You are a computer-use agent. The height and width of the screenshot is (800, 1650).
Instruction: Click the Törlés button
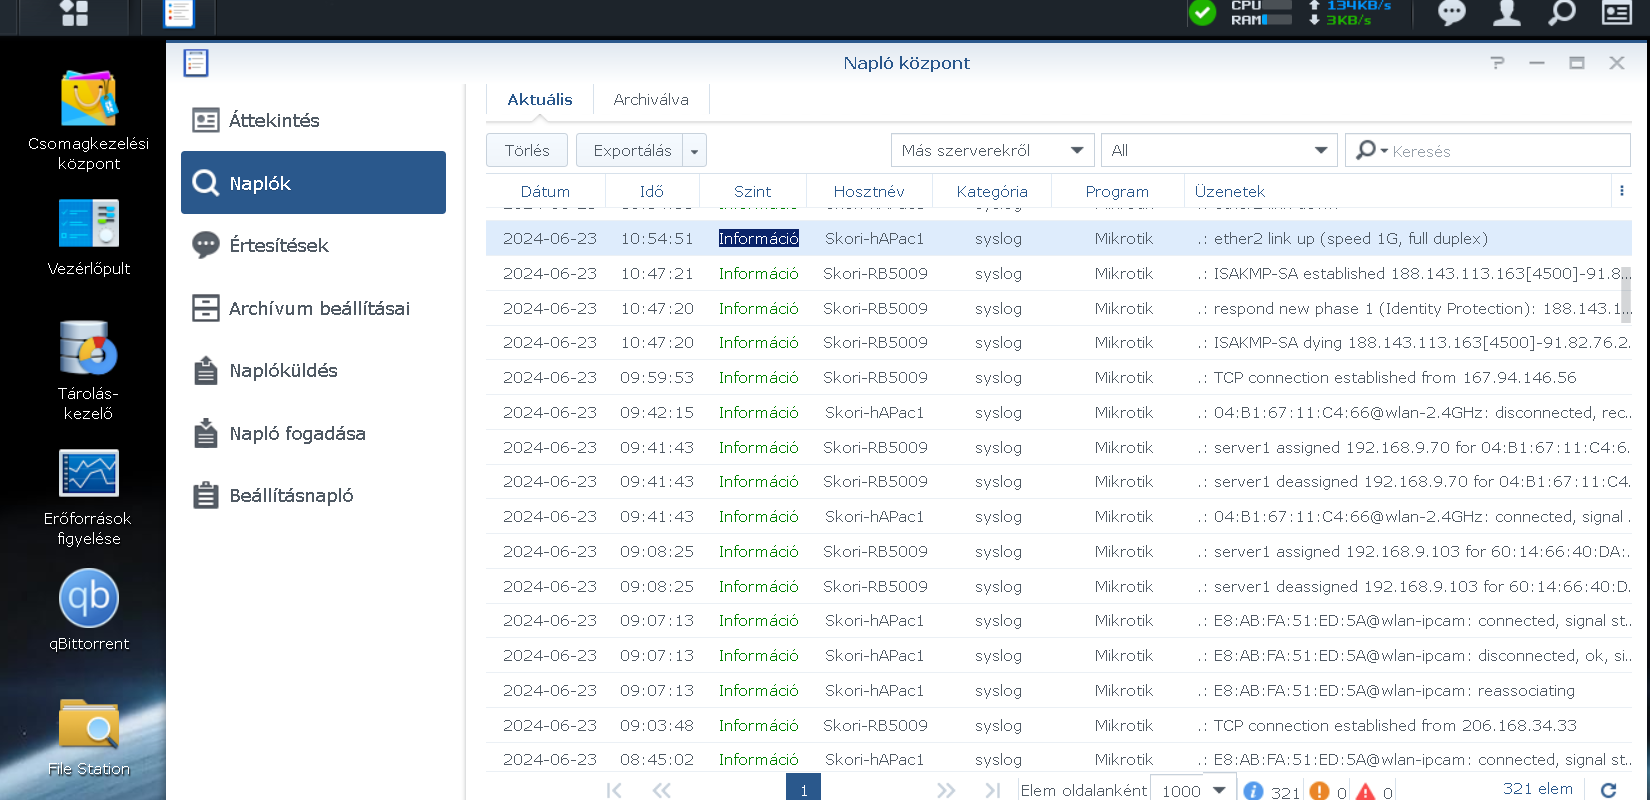coord(527,151)
